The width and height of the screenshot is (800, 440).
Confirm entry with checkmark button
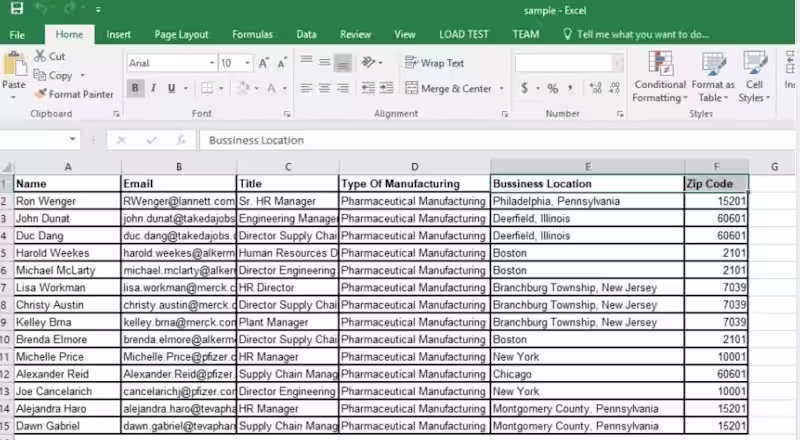[x=151, y=140]
